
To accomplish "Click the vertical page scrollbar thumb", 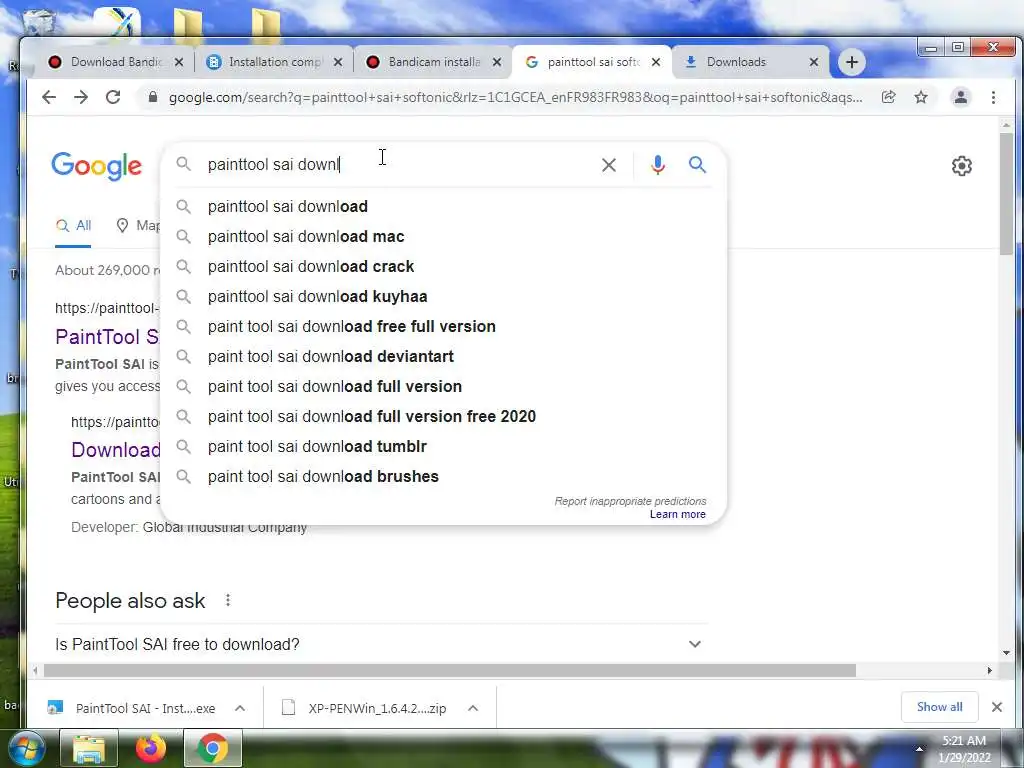I will coord(1006,194).
